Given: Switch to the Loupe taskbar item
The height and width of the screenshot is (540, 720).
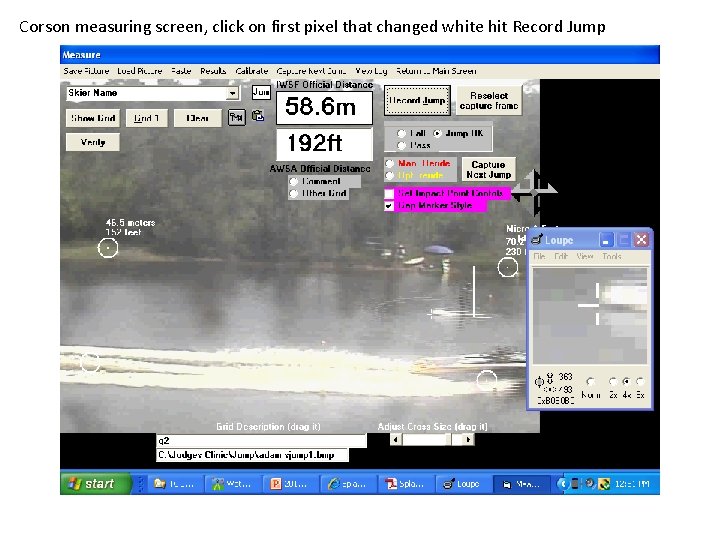Looking at the screenshot, I should click(x=463, y=484).
